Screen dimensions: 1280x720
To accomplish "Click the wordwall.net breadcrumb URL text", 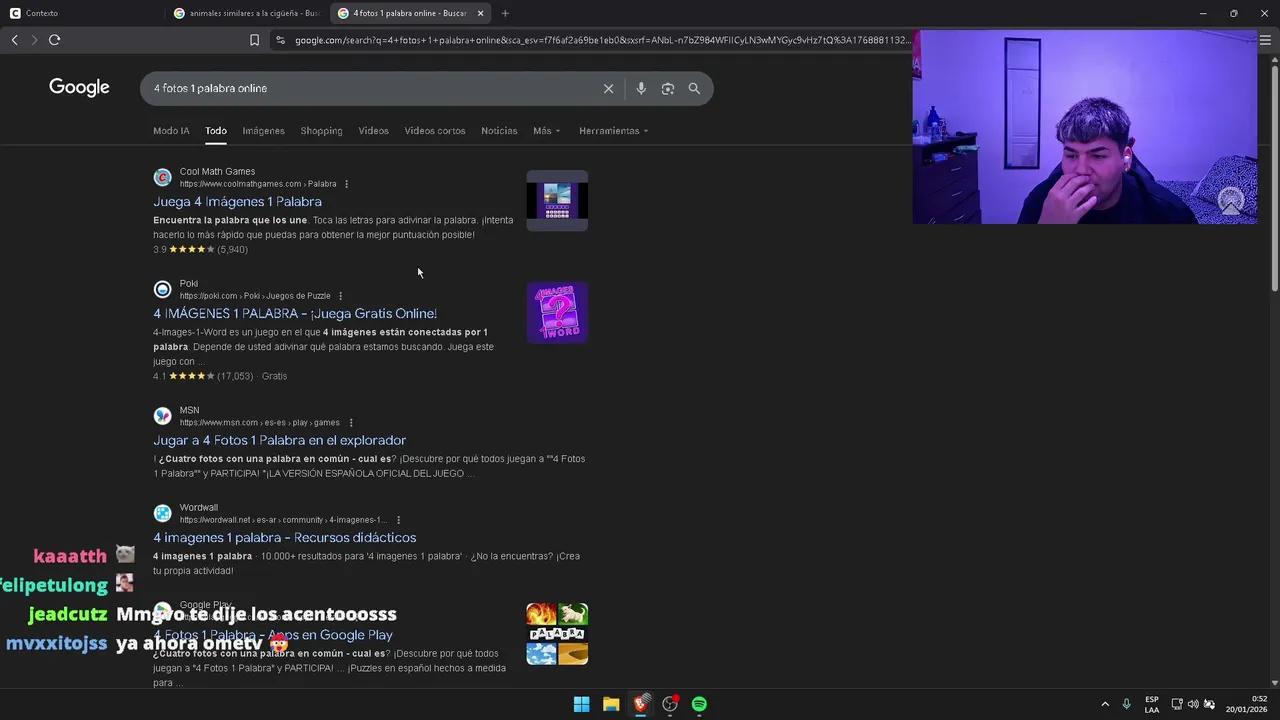I will [284, 520].
